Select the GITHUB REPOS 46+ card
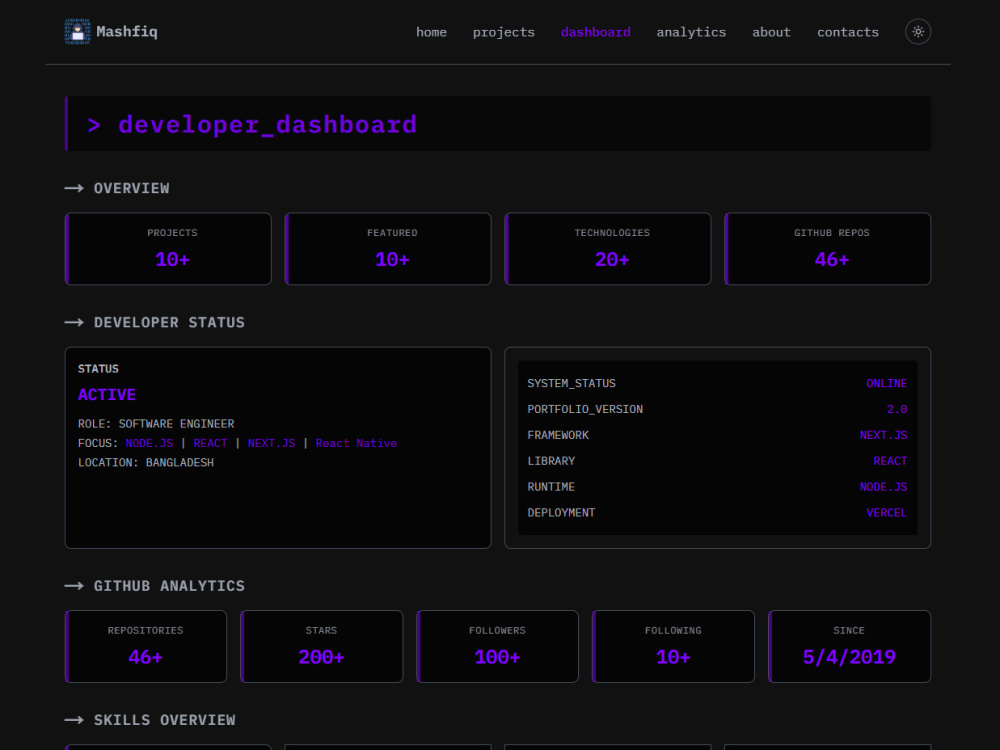 [x=828, y=249]
